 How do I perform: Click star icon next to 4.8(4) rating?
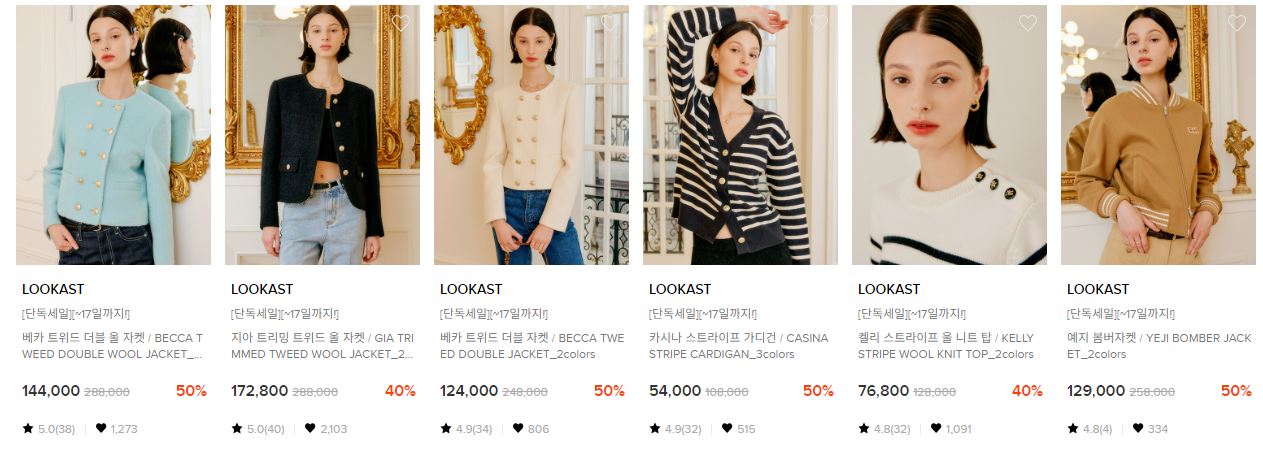tap(1073, 429)
